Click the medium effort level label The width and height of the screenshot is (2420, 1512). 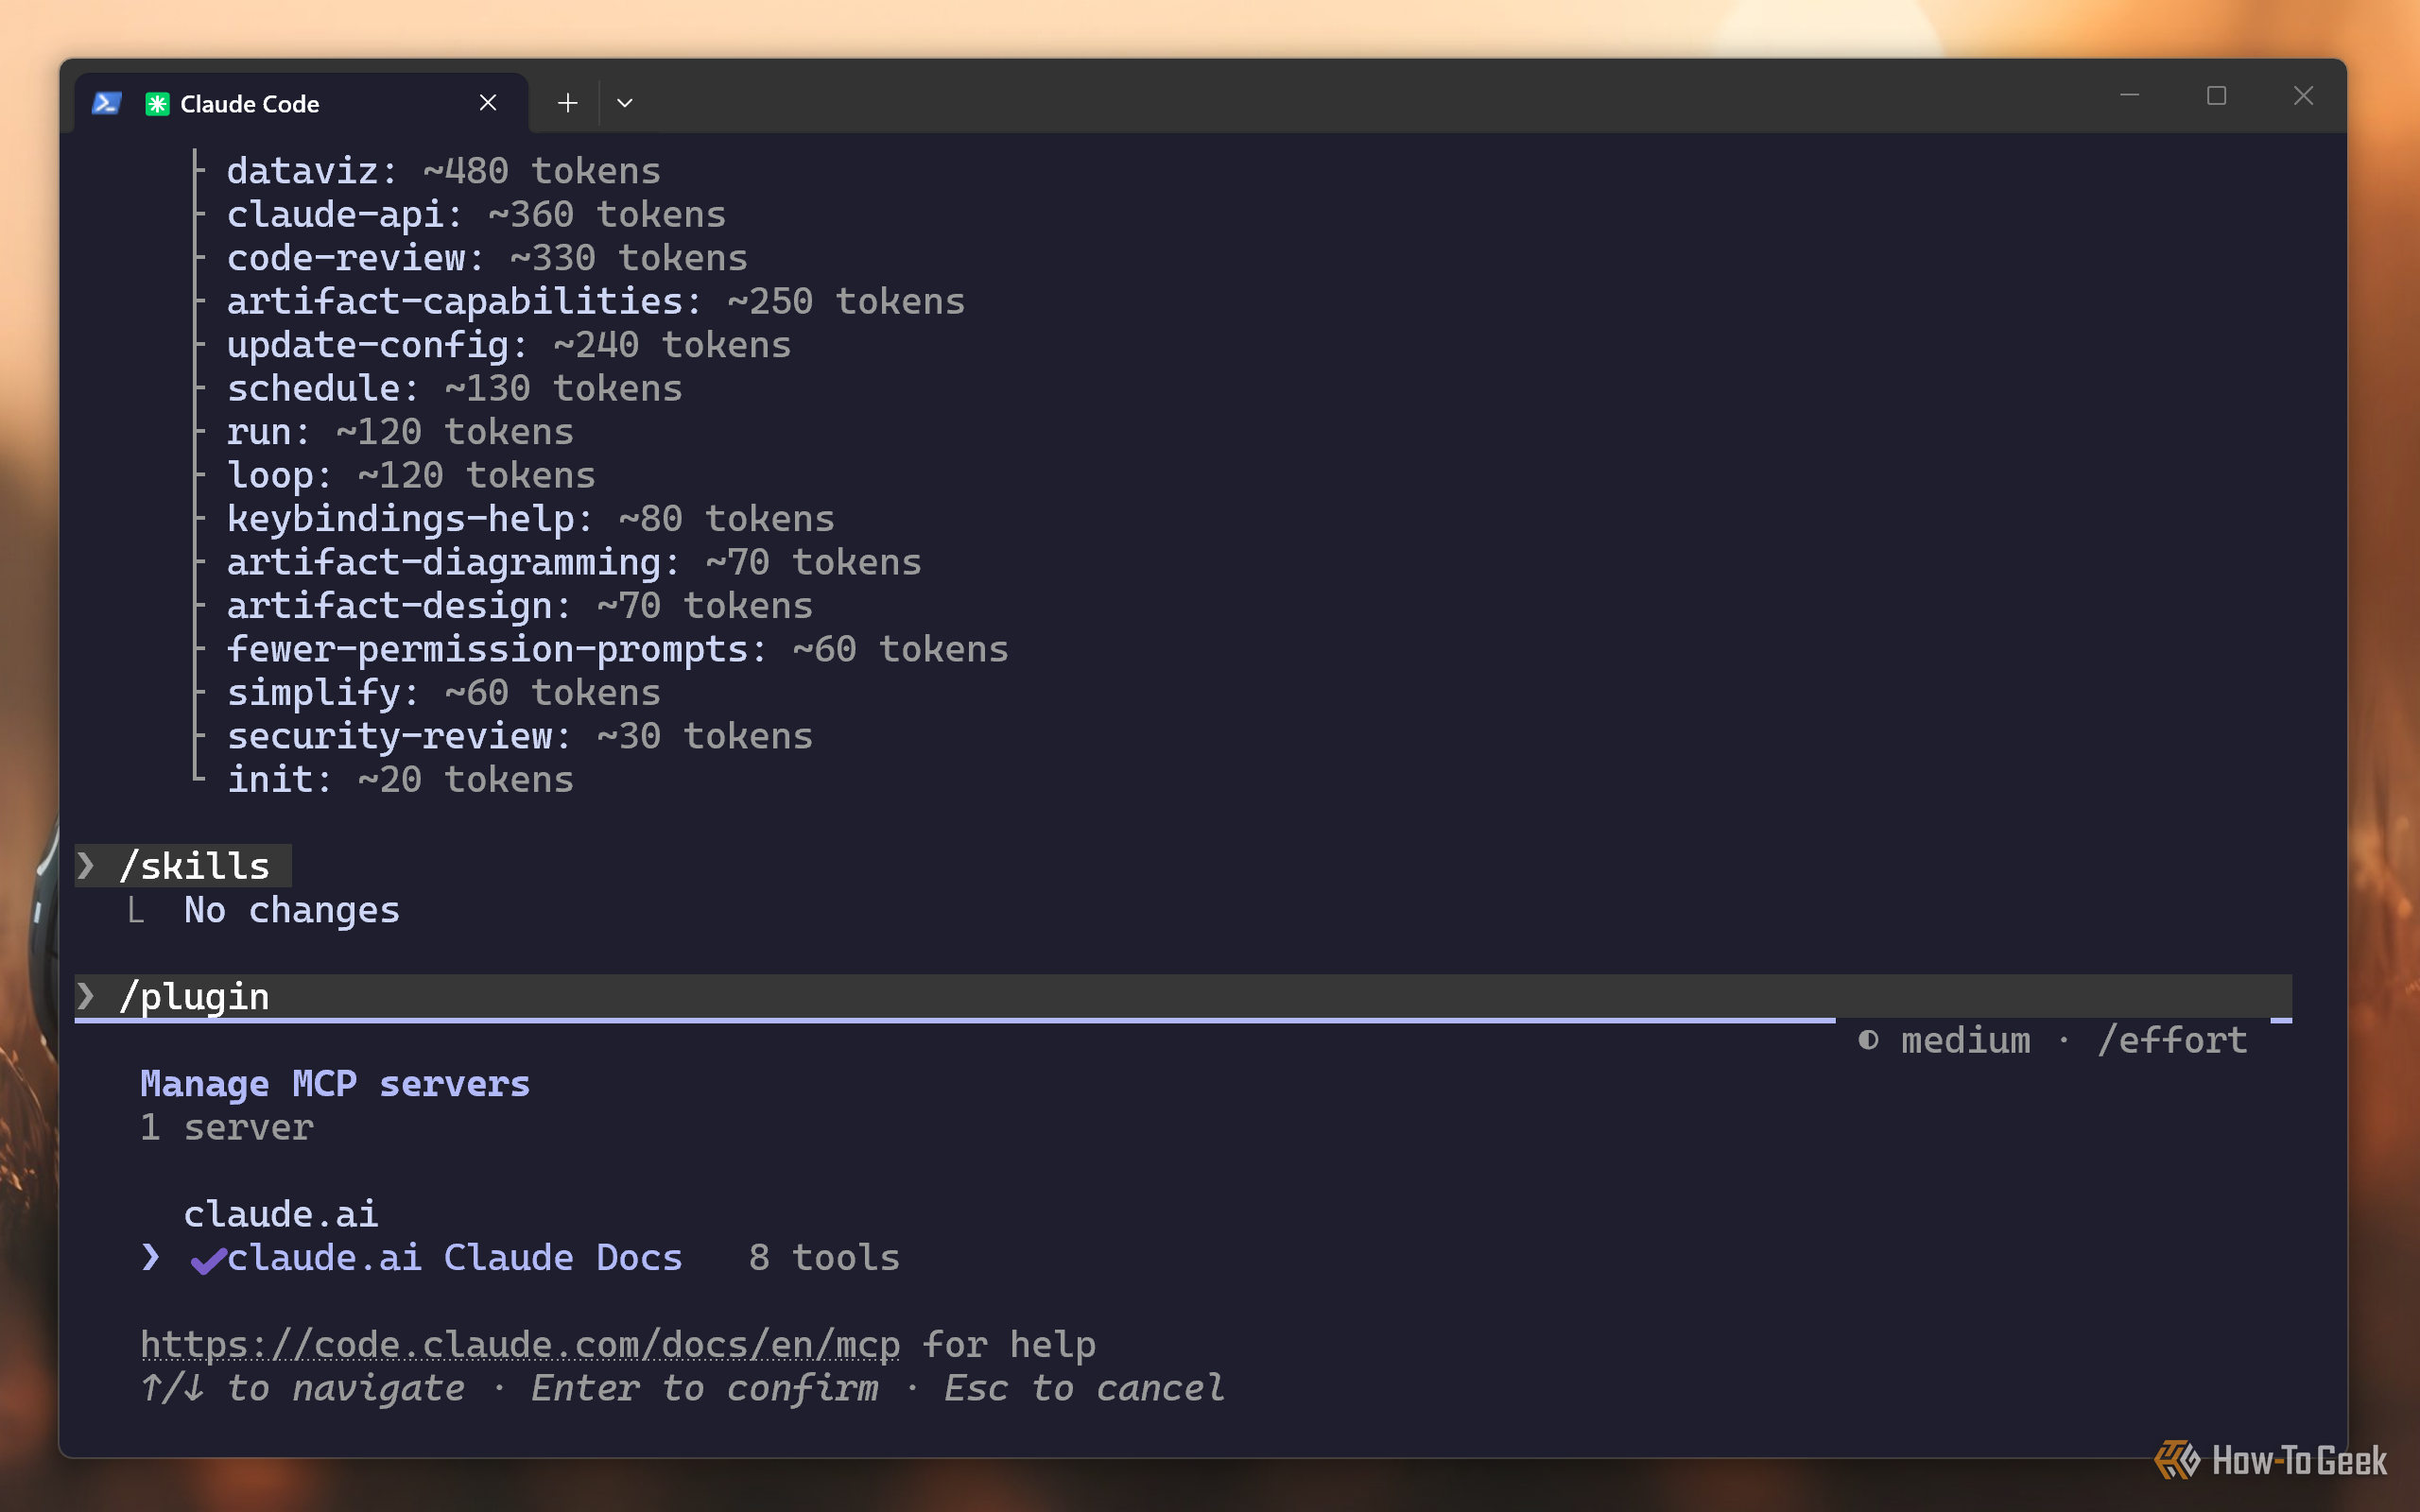(1966, 1041)
